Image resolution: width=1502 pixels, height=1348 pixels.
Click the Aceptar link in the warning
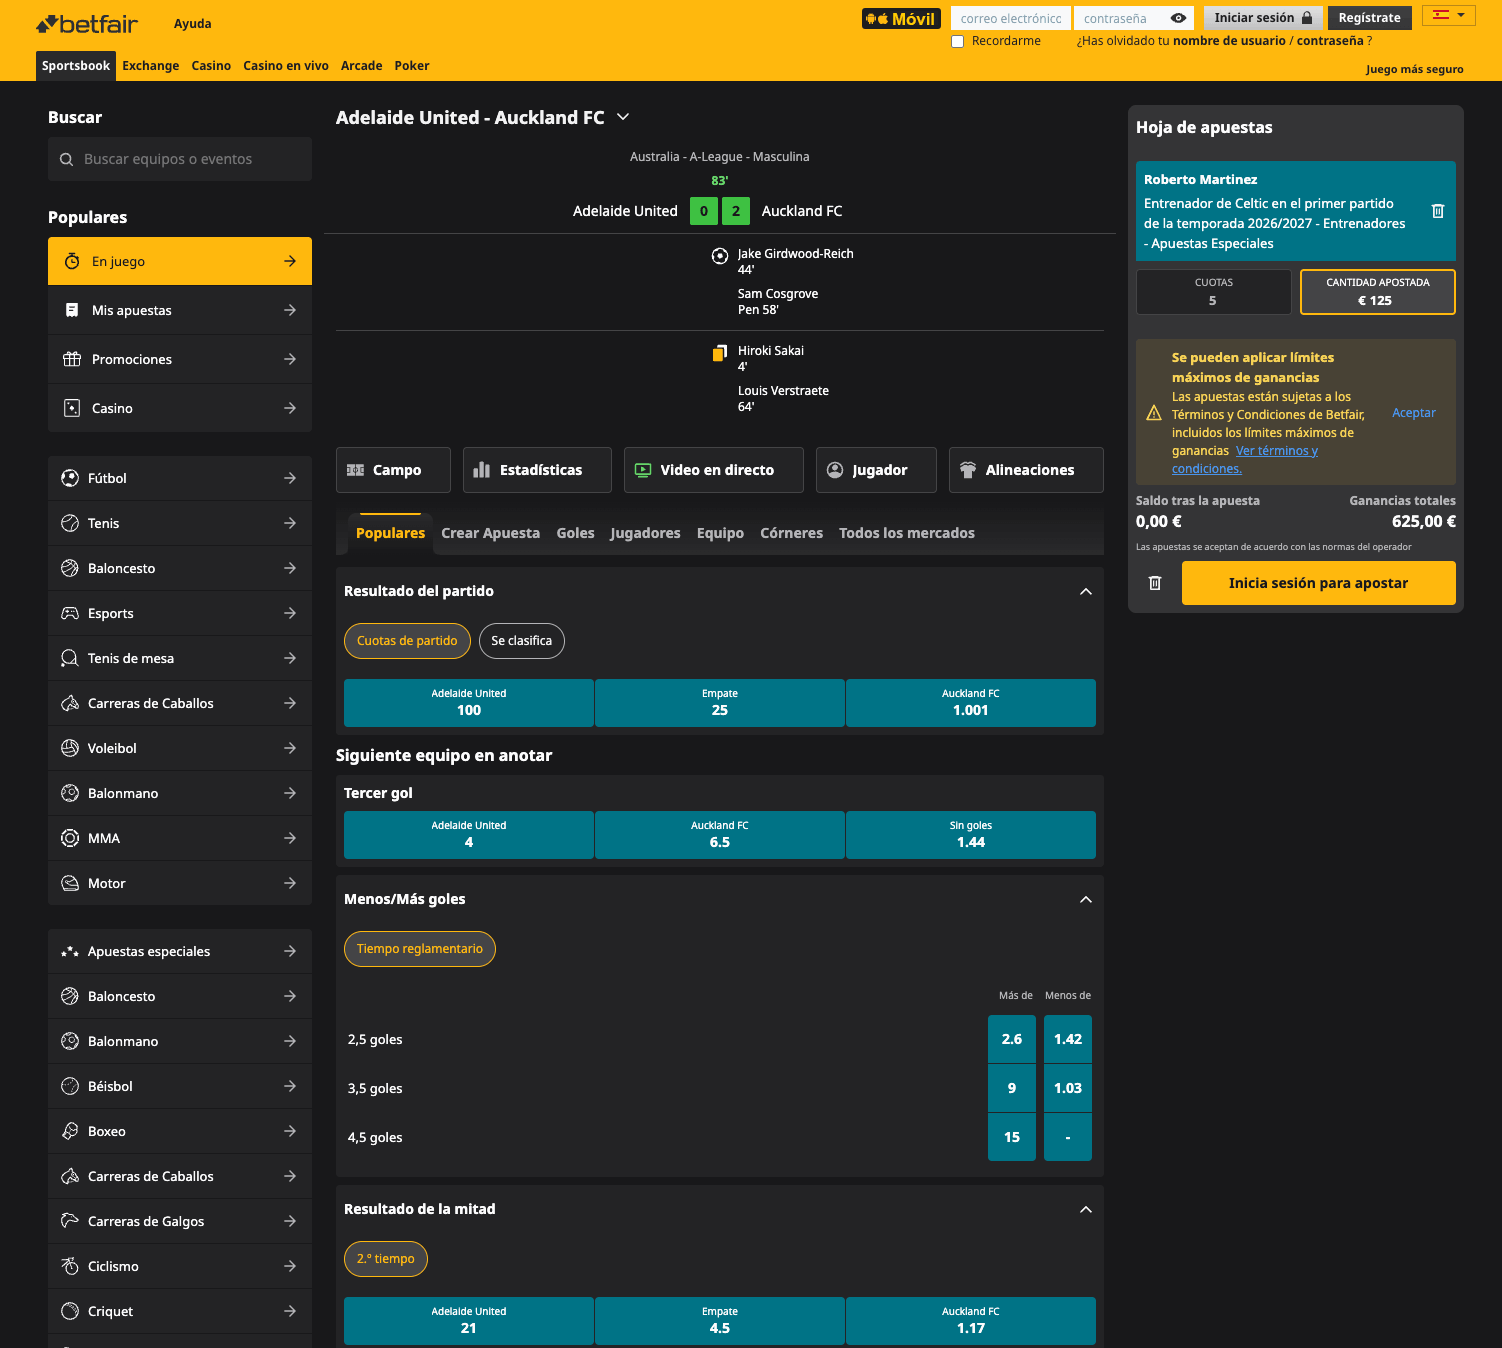pos(1414,413)
